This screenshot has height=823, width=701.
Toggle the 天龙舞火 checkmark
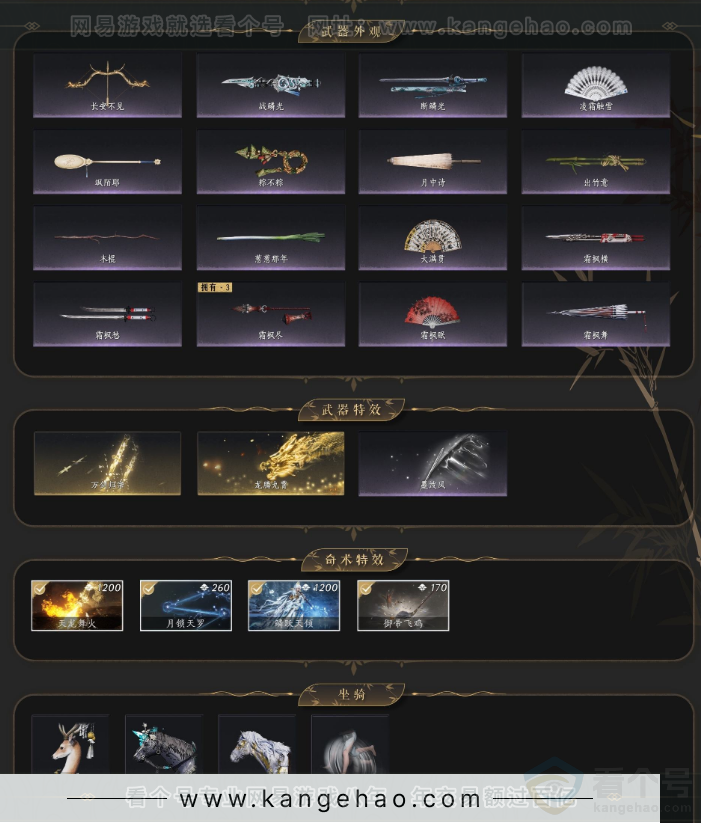pyautogui.click(x=40, y=589)
